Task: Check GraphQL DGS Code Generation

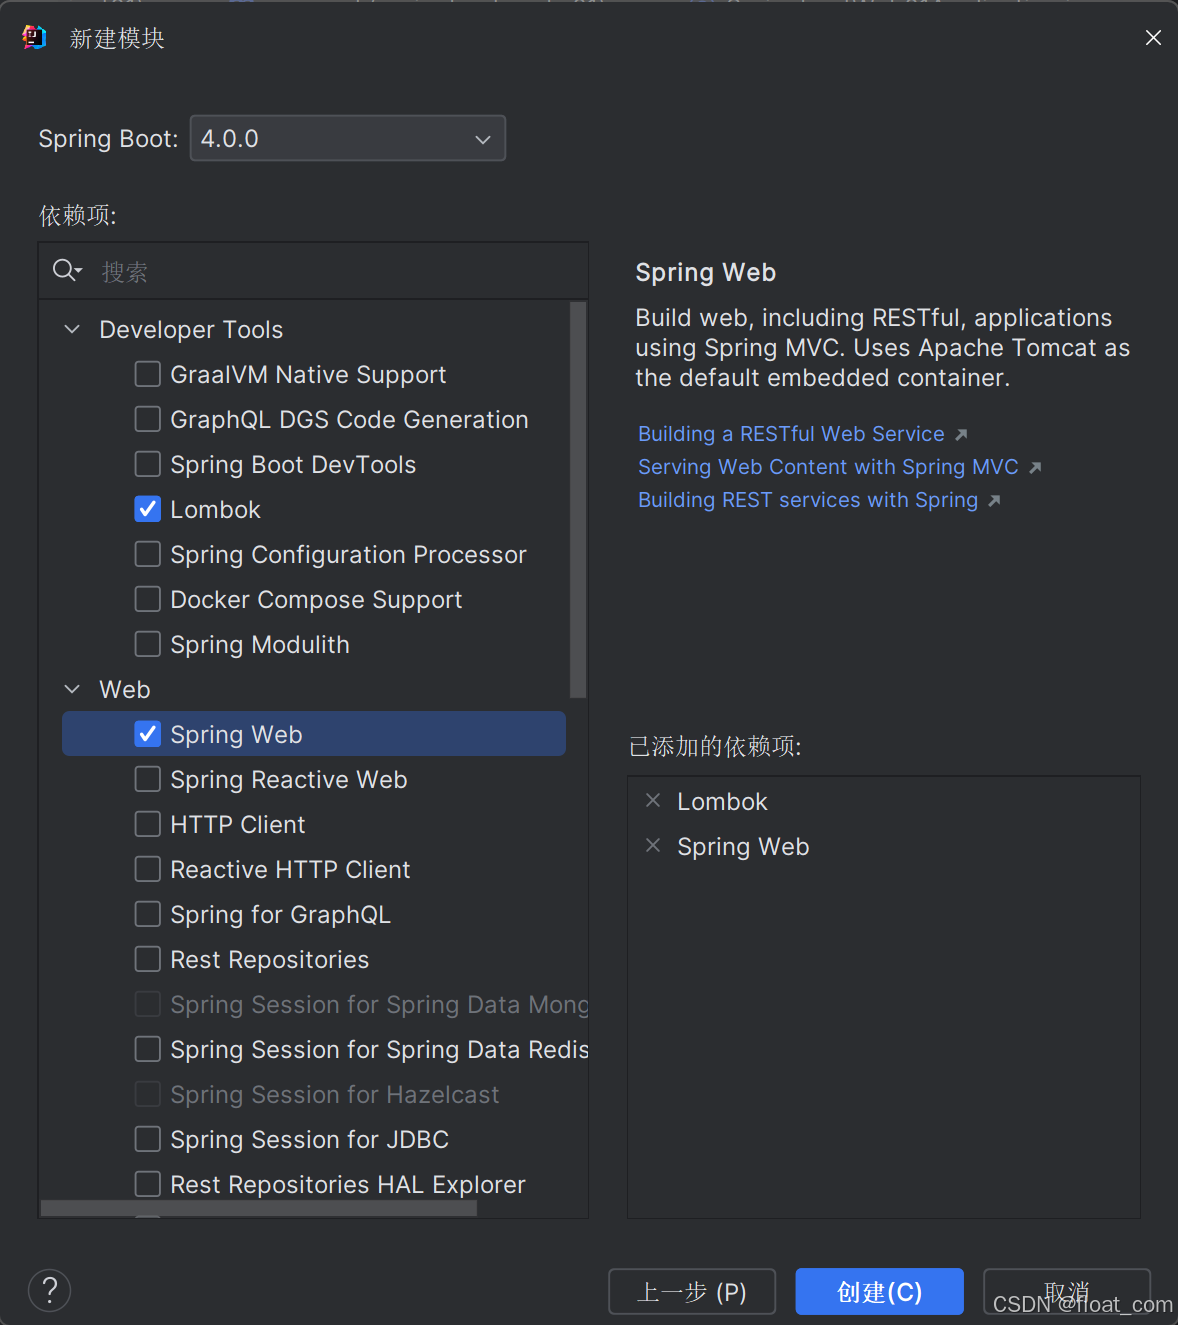Action: [x=148, y=419]
